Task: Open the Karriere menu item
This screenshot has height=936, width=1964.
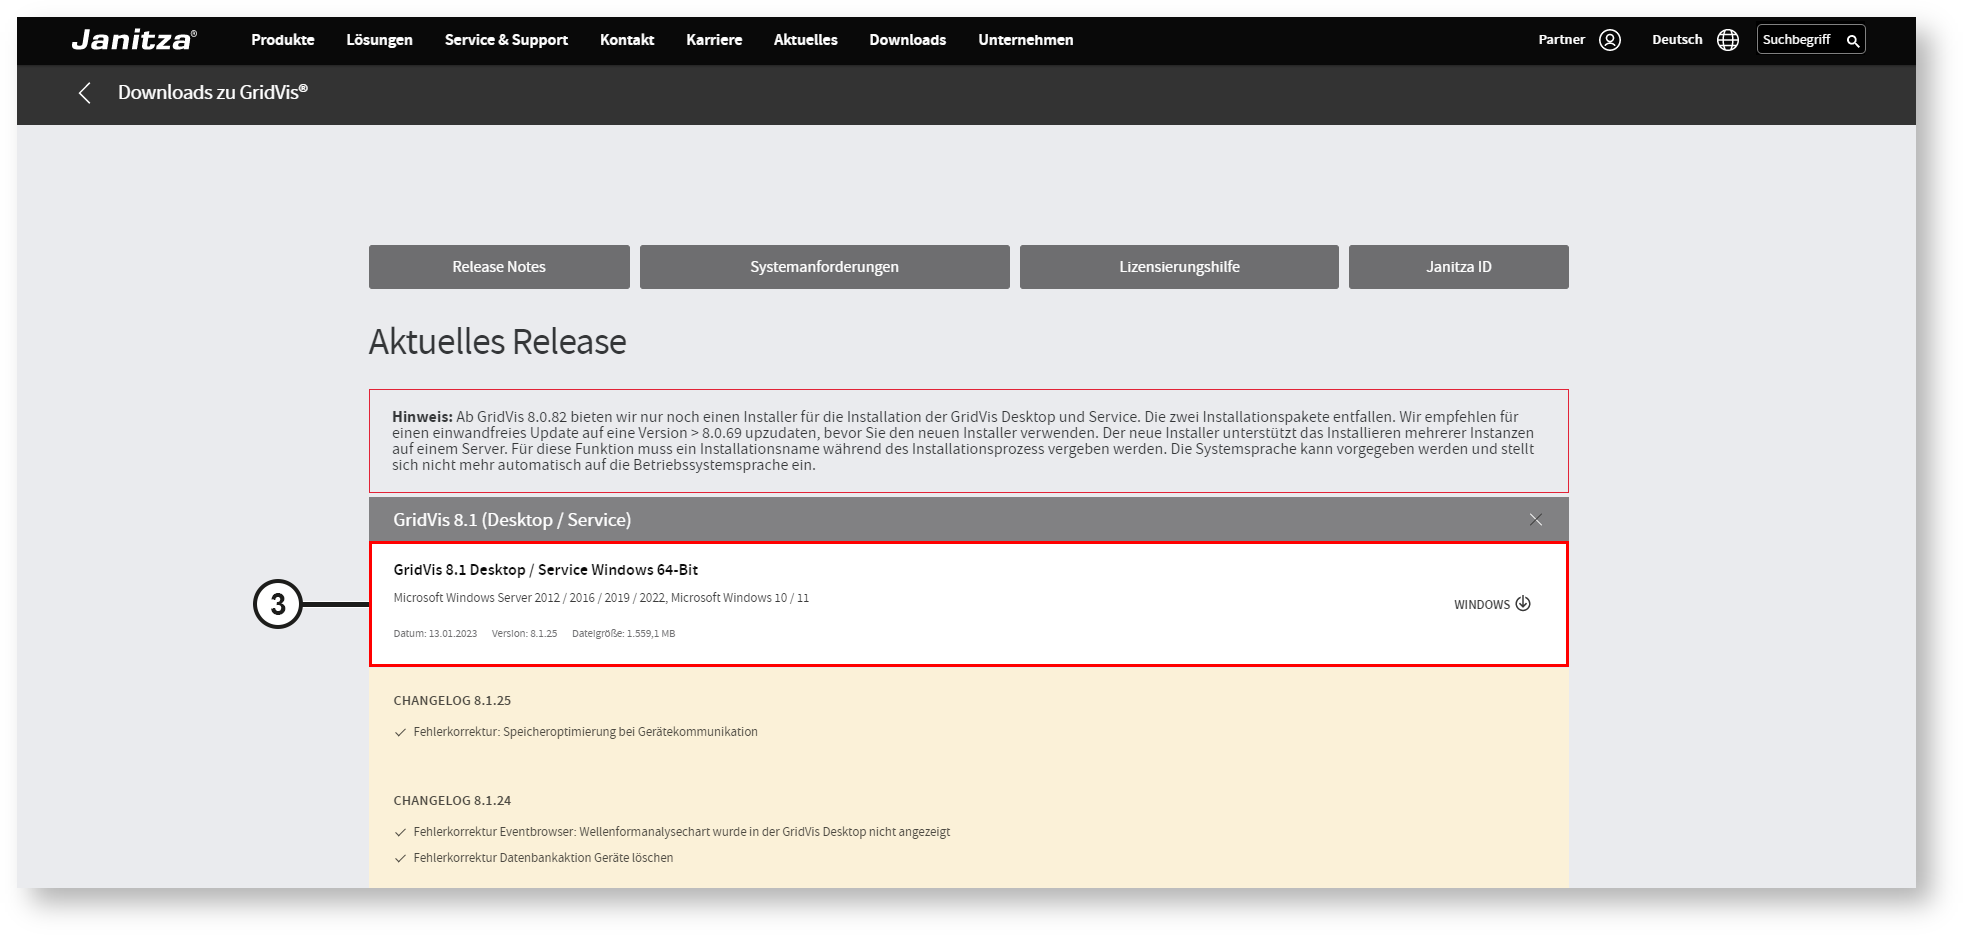Action: point(714,40)
